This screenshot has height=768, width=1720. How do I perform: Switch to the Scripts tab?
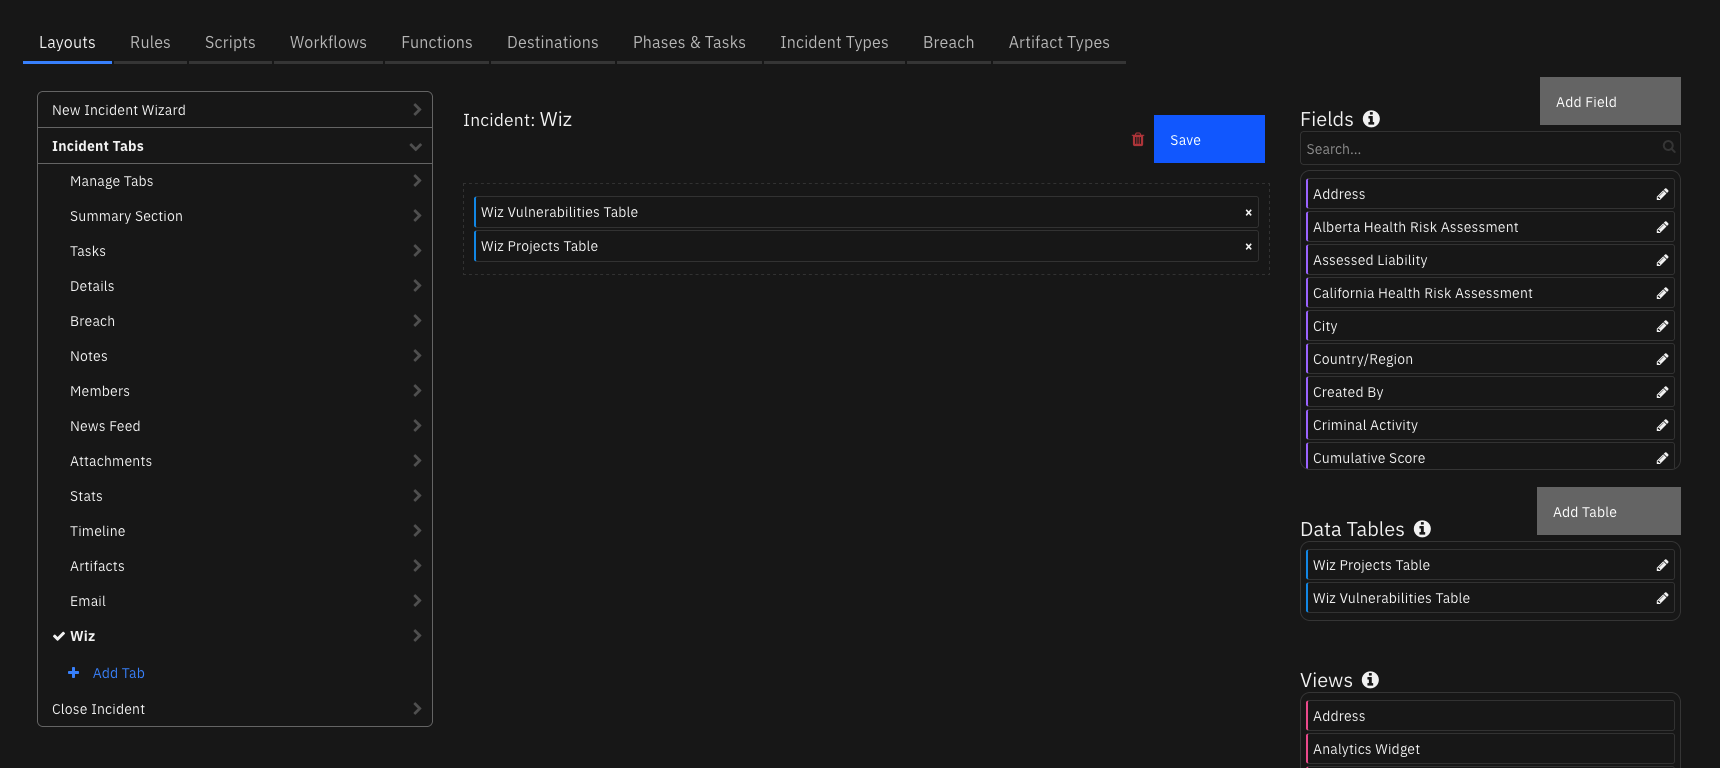(x=230, y=42)
